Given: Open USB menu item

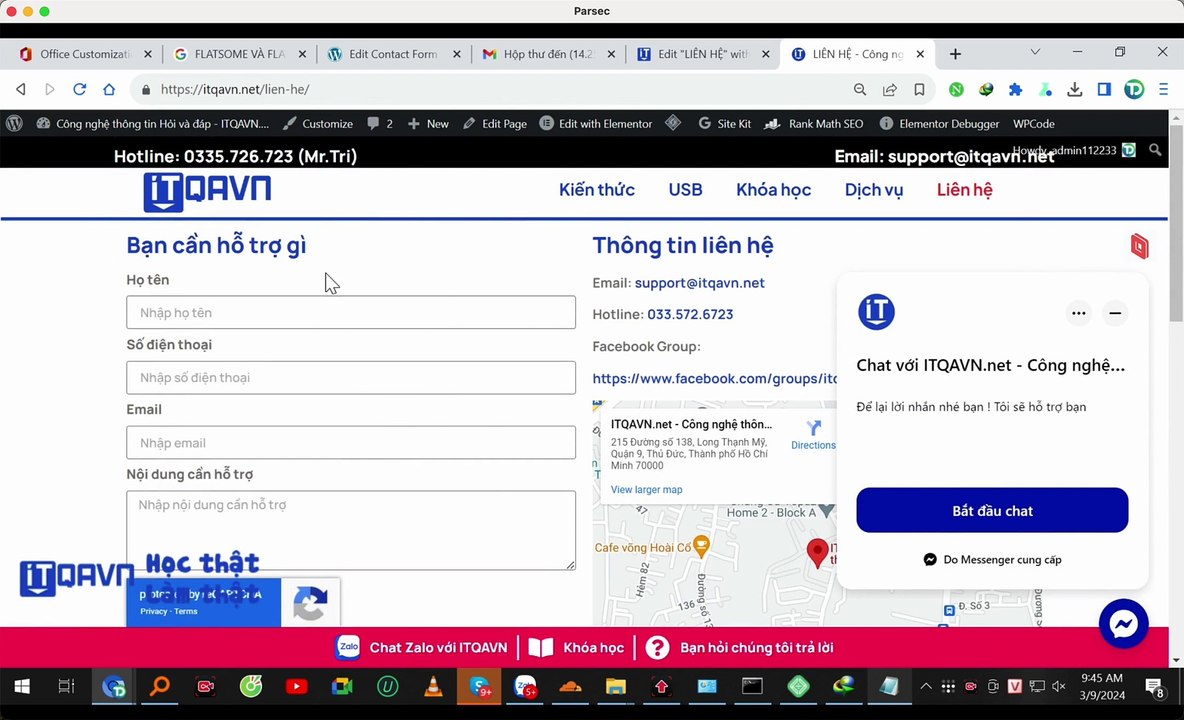Looking at the screenshot, I should [x=686, y=190].
